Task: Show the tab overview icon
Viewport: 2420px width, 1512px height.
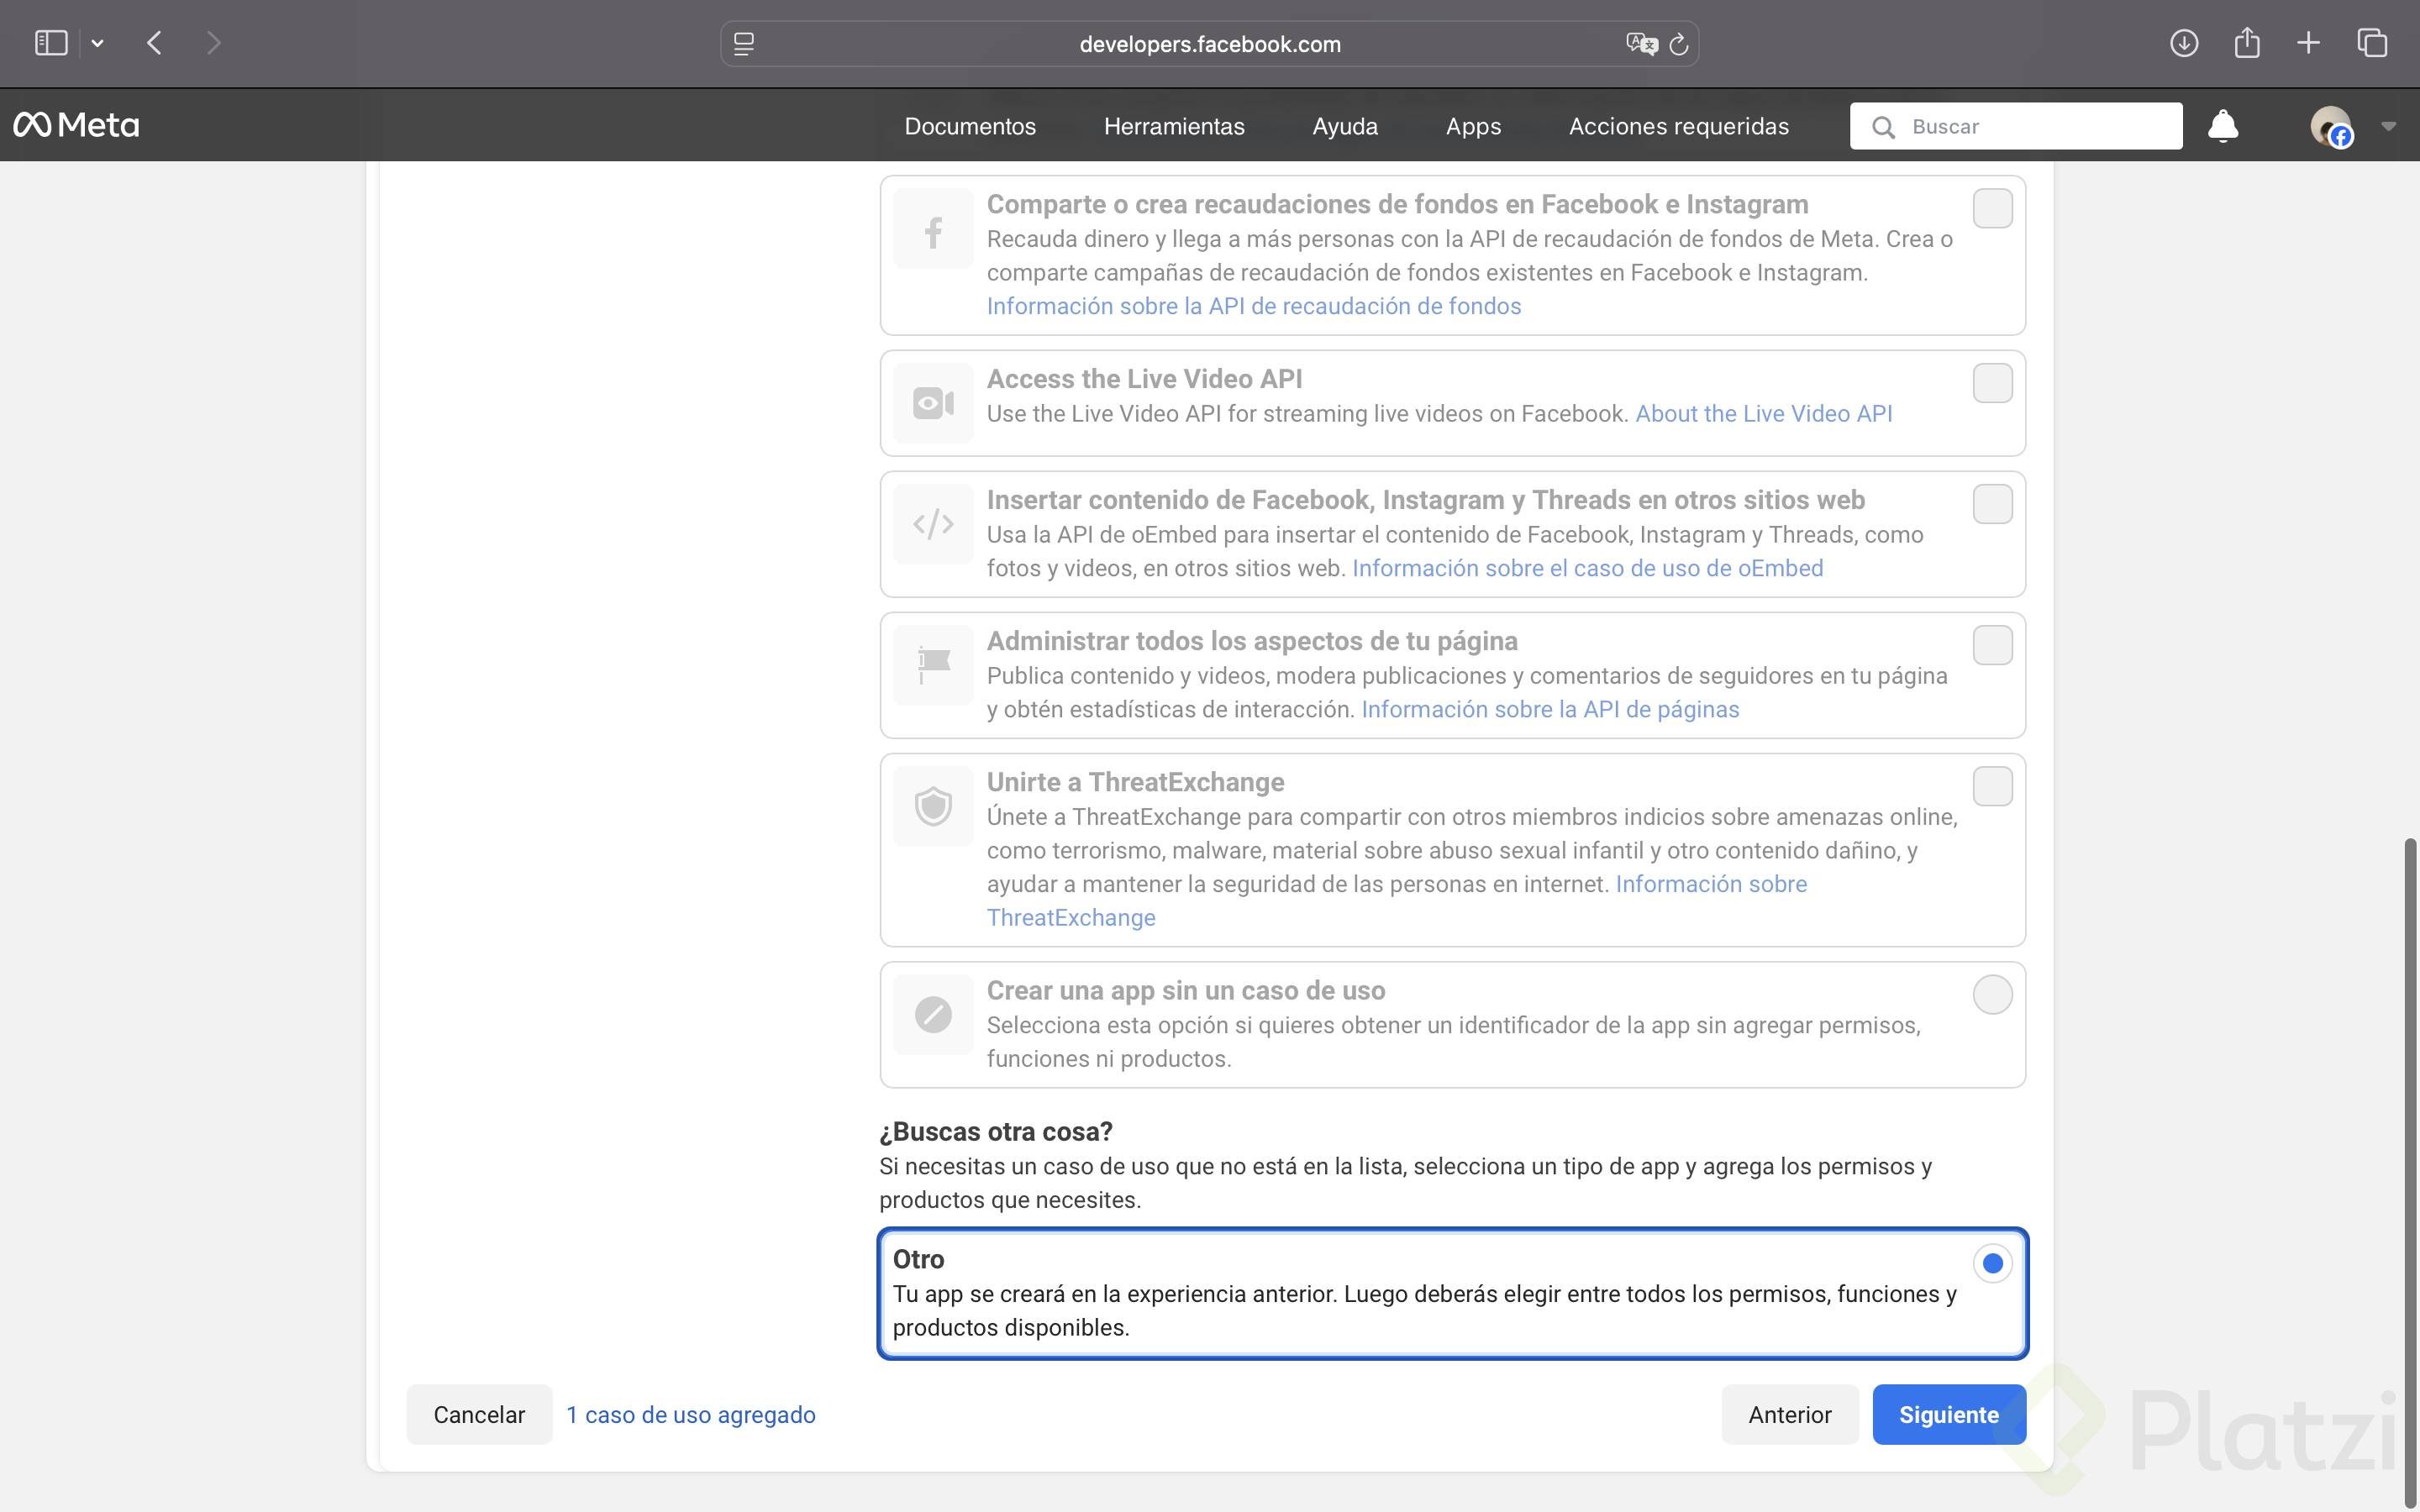Action: (x=2372, y=43)
